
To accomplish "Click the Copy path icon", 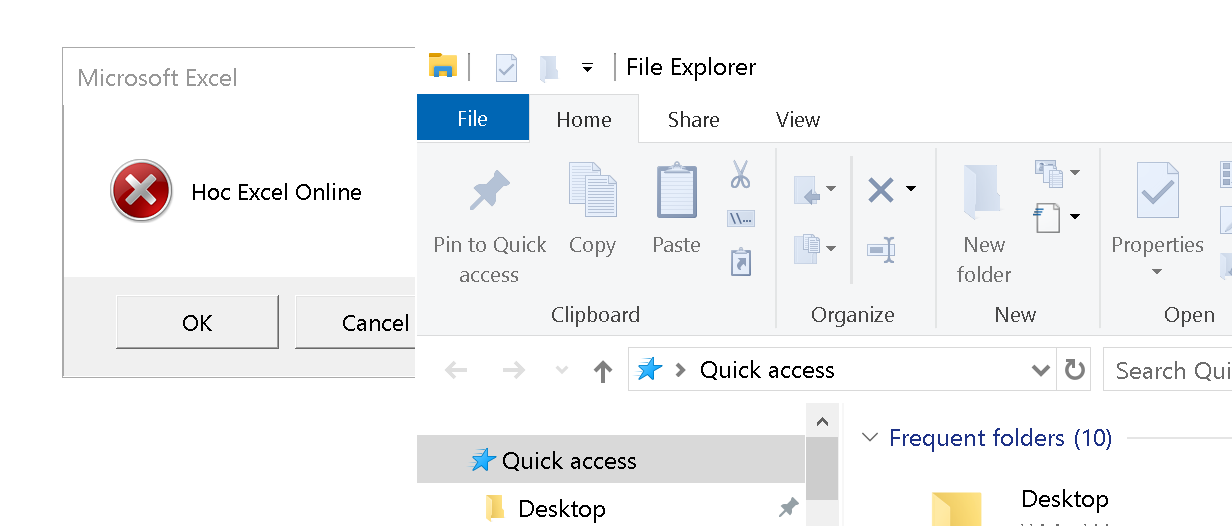I will point(740,218).
